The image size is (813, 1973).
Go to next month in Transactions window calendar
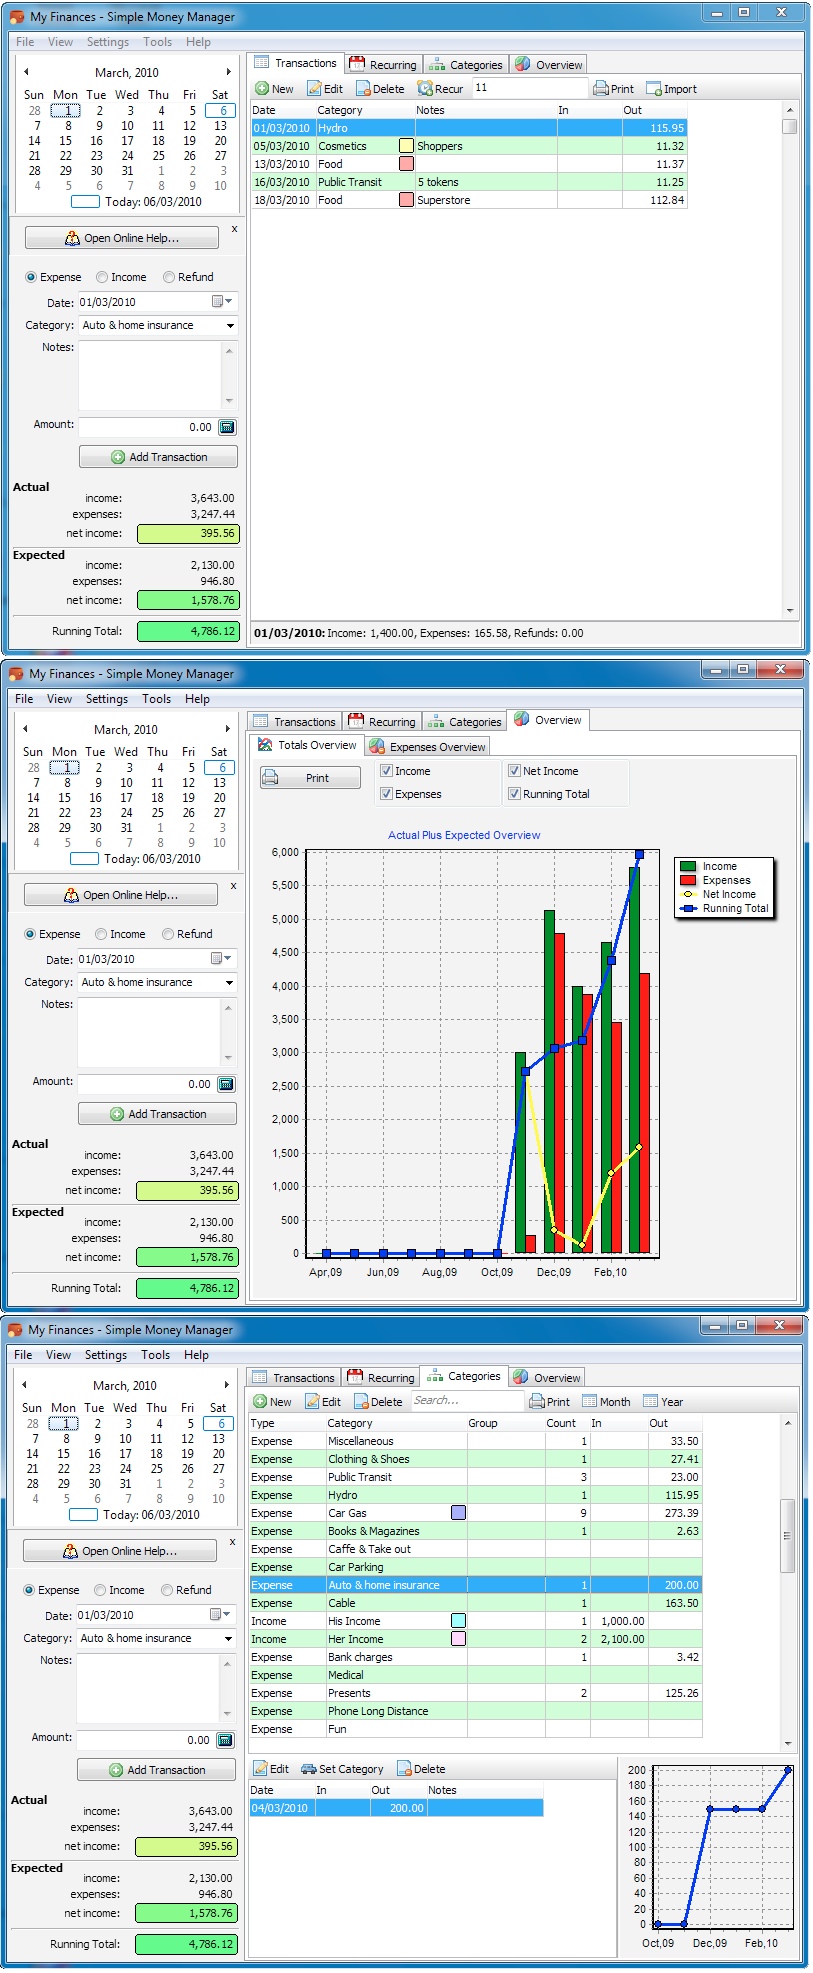click(228, 72)
